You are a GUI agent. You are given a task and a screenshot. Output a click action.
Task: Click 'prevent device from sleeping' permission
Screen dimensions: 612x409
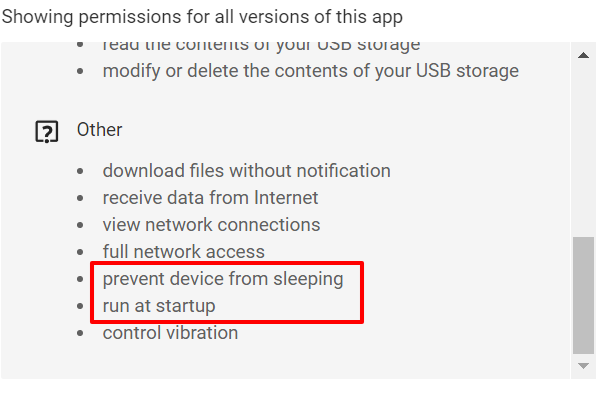pyautogui.click(x=222, y=279)
